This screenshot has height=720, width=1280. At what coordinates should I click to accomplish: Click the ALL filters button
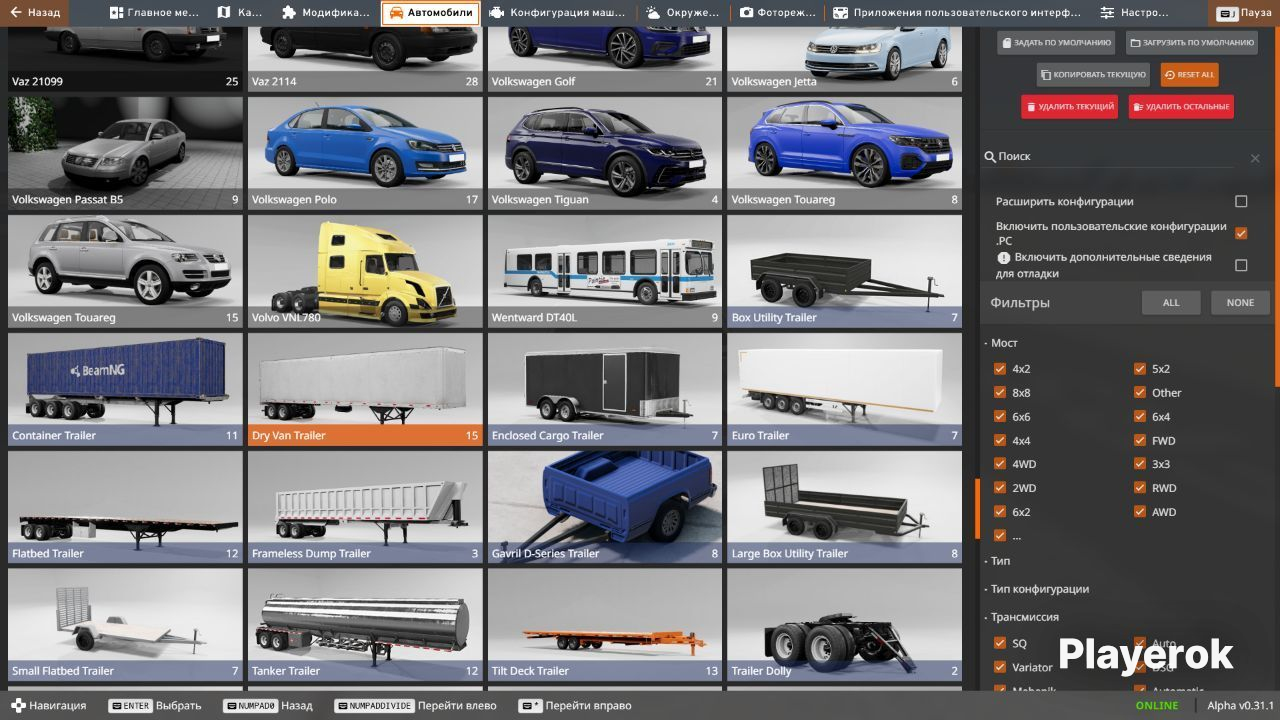click(1171, 303)
